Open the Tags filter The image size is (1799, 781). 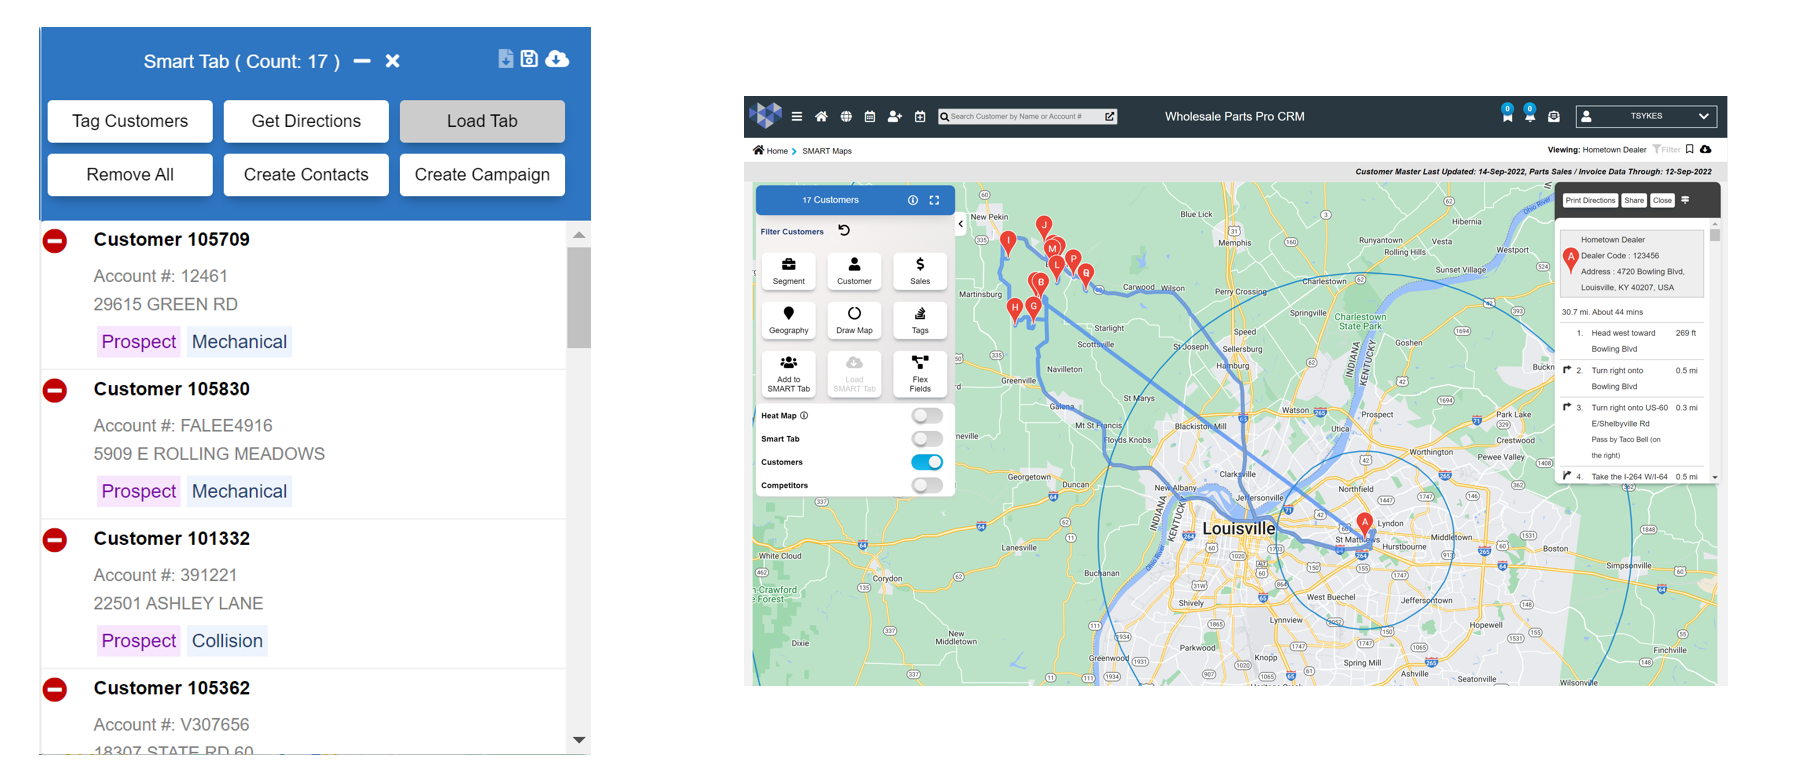[x=920, y=320]
